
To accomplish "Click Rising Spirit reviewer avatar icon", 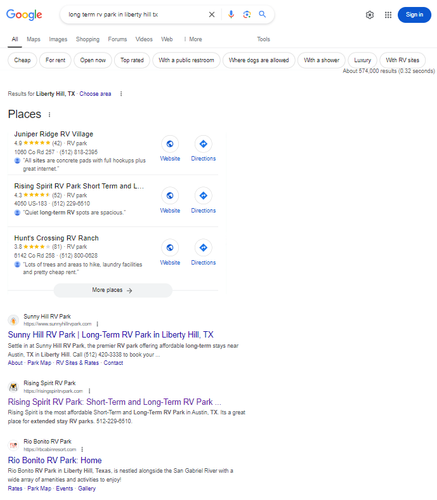I will pos(17,213).
